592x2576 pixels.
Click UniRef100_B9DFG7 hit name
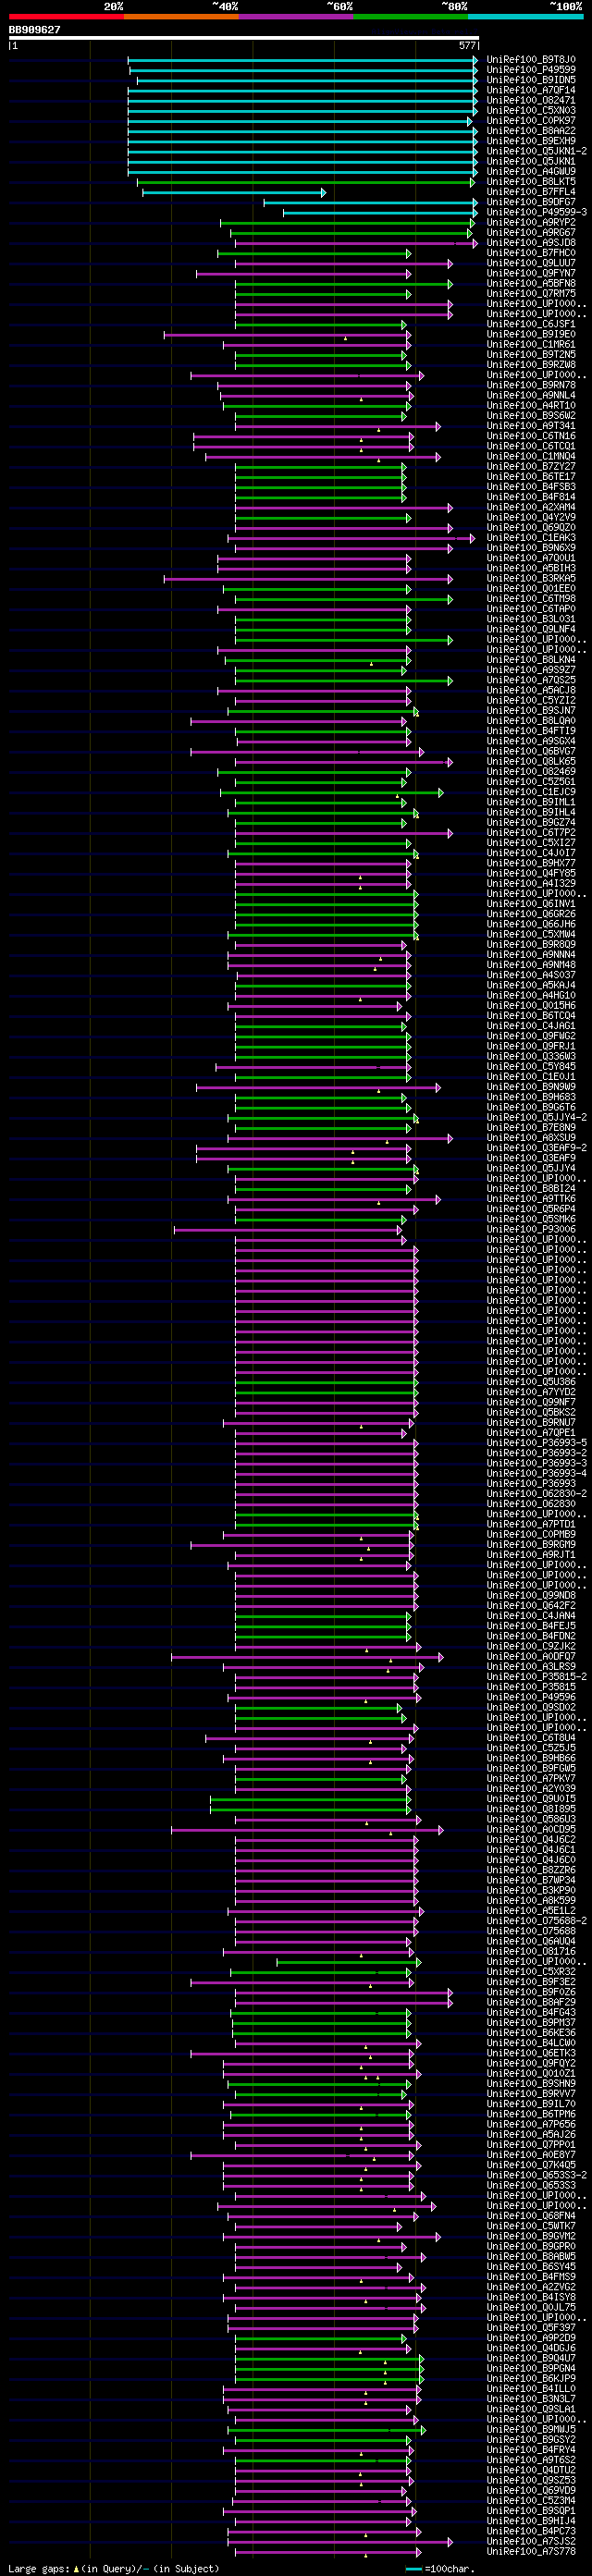pos(531,202)
